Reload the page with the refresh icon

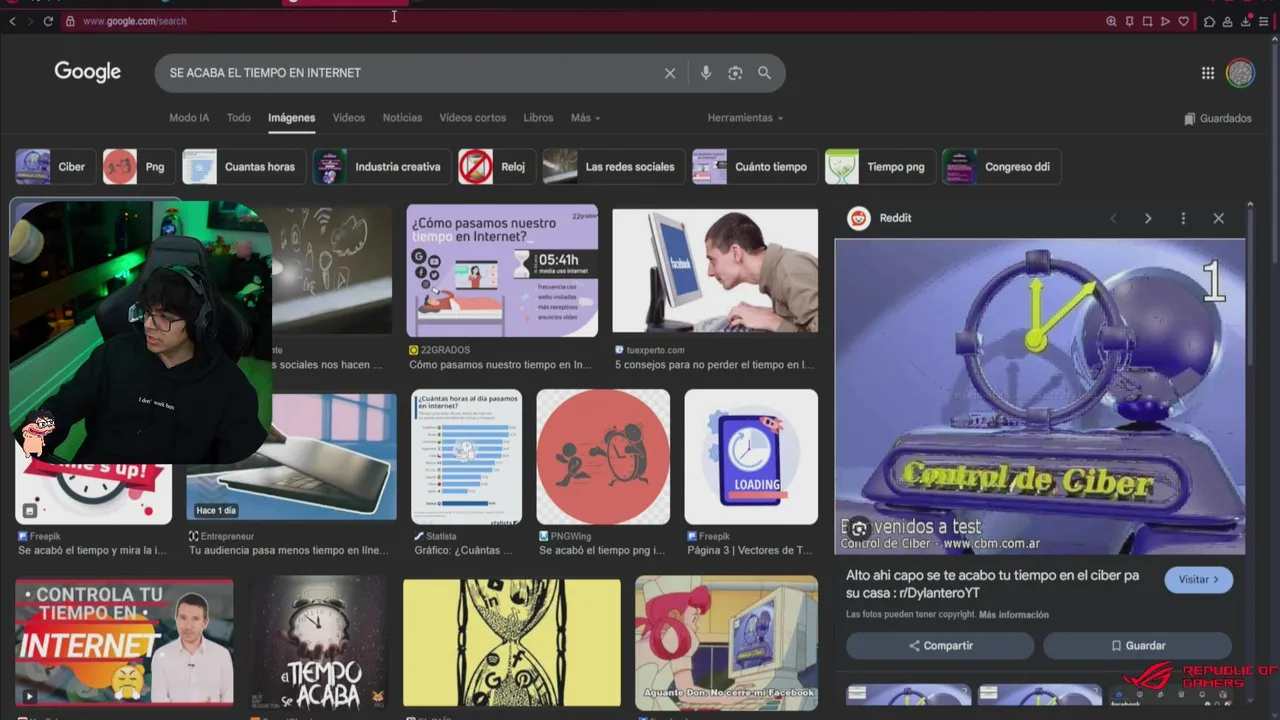tap(48, 21)
